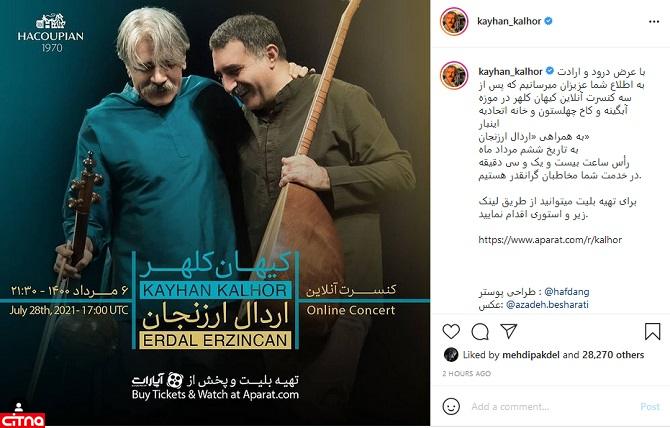Open kayhan_kalhor username in the caption
Image resolution: width=670 pixels, height=428 pixels.
(510, 71)
